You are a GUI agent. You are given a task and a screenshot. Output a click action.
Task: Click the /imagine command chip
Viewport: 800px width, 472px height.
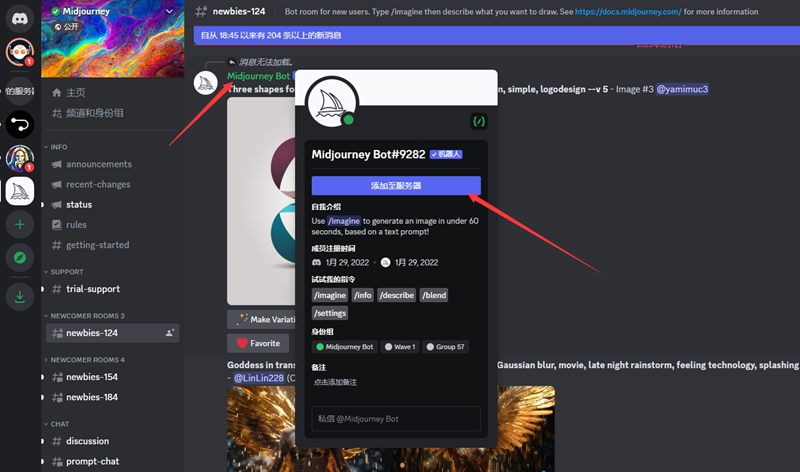tap(330, 295)
